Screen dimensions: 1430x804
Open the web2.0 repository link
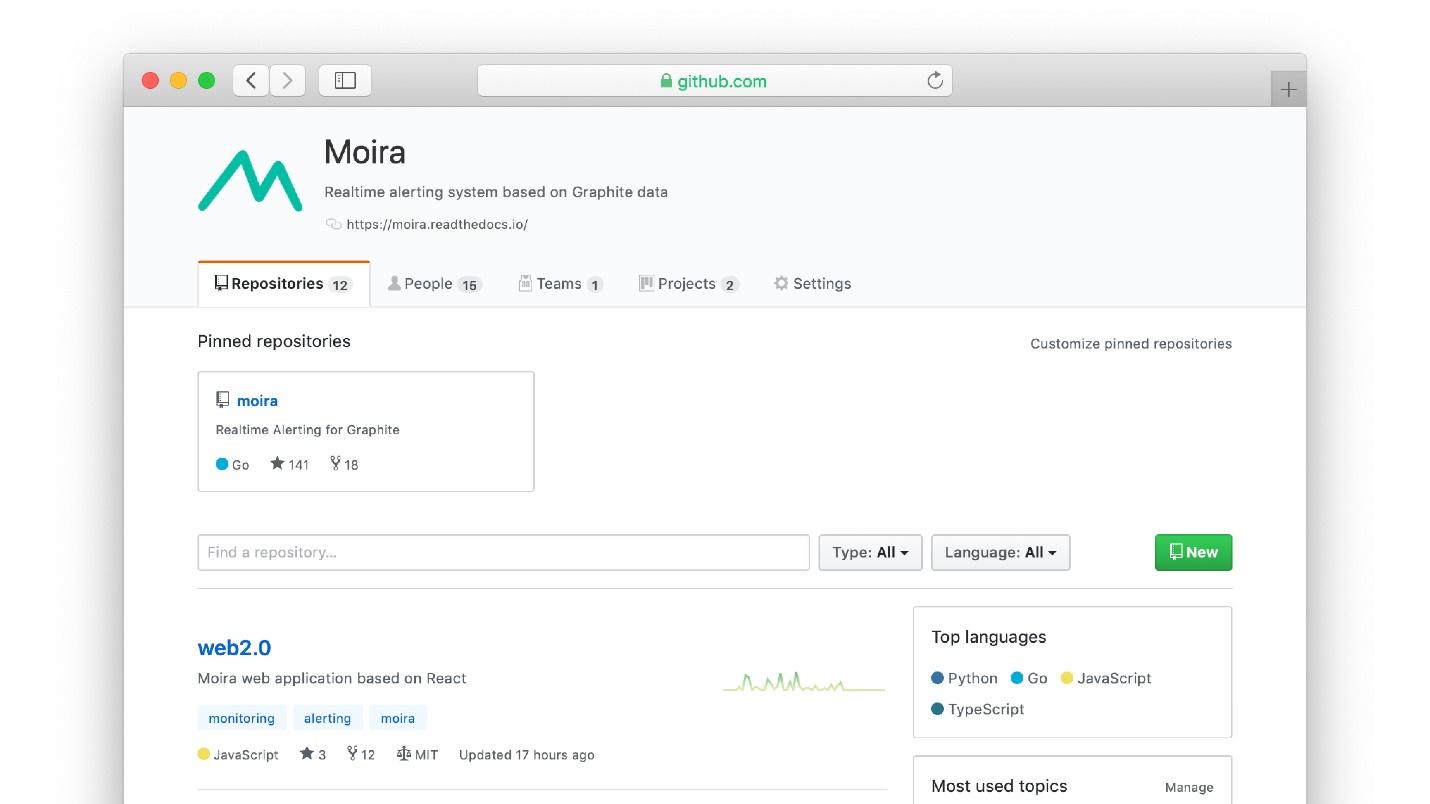coord(234,647)
